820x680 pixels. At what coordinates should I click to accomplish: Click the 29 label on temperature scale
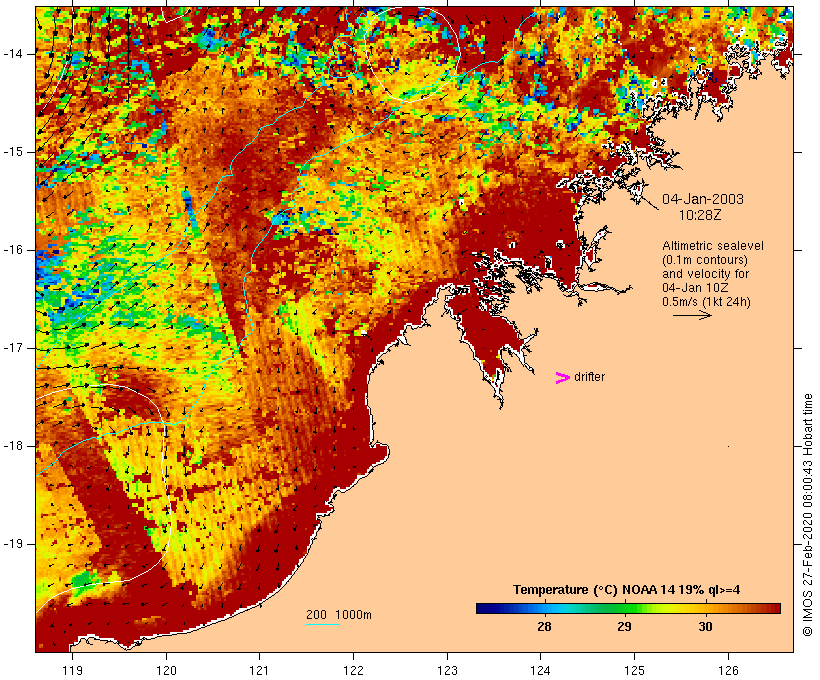[624, 626]
